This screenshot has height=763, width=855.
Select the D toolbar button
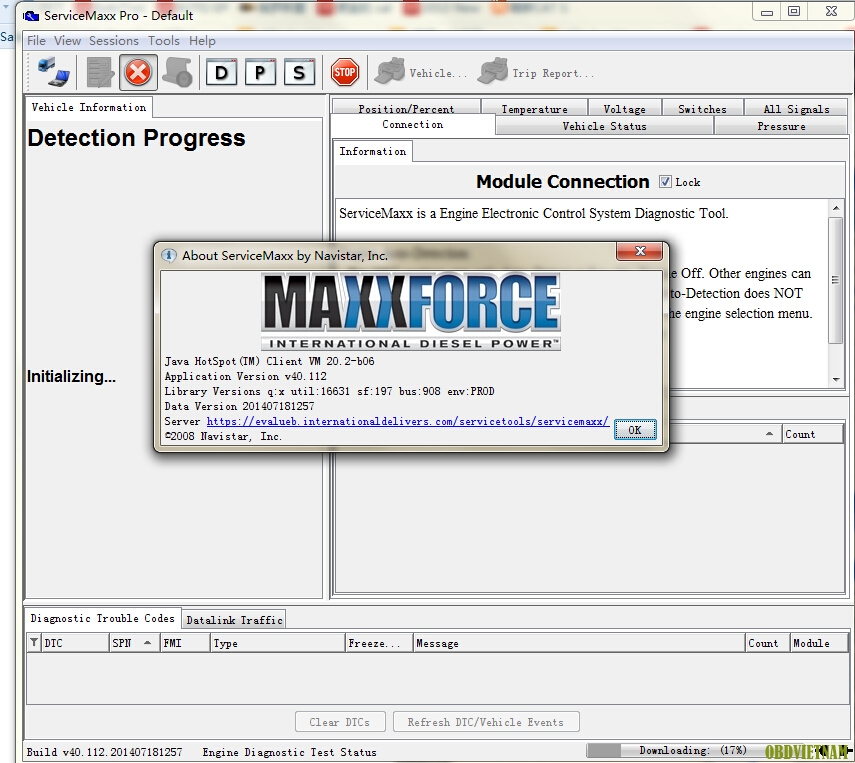(221, 72)
